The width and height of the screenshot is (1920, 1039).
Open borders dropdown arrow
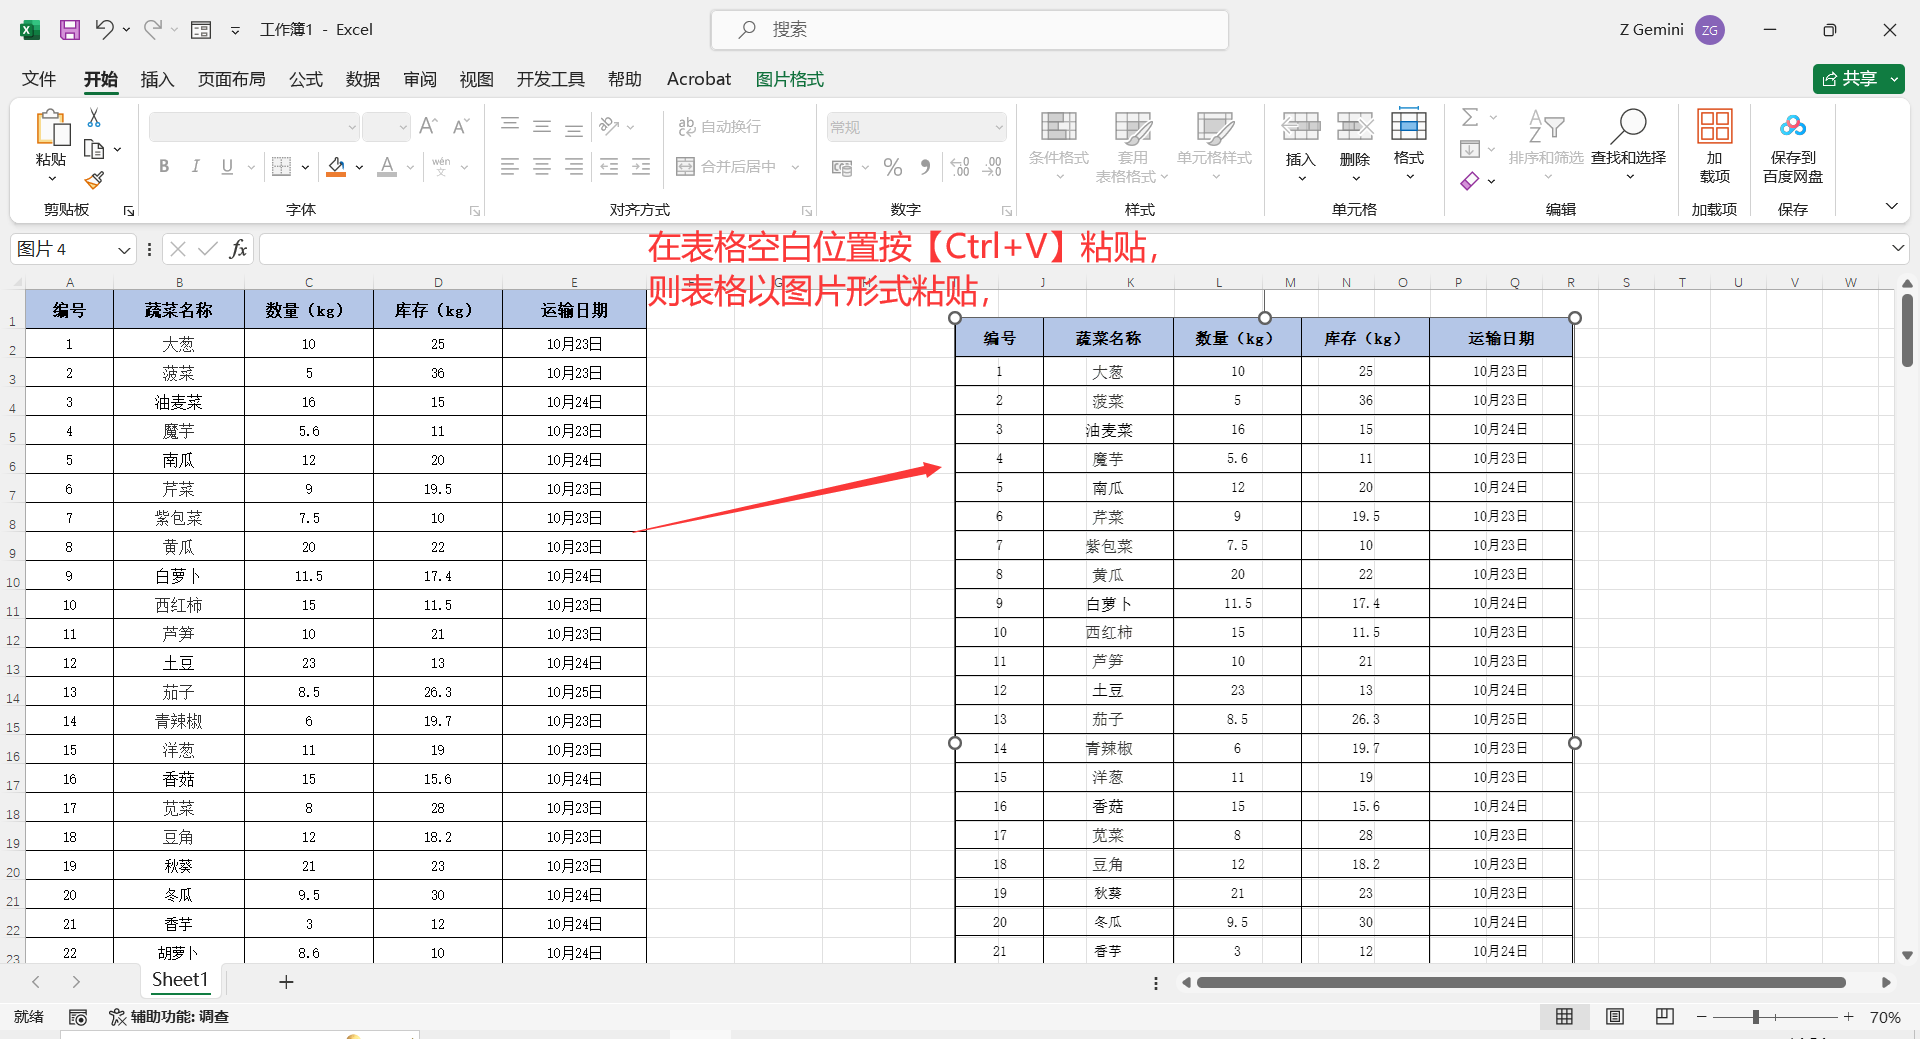point(305,167)
